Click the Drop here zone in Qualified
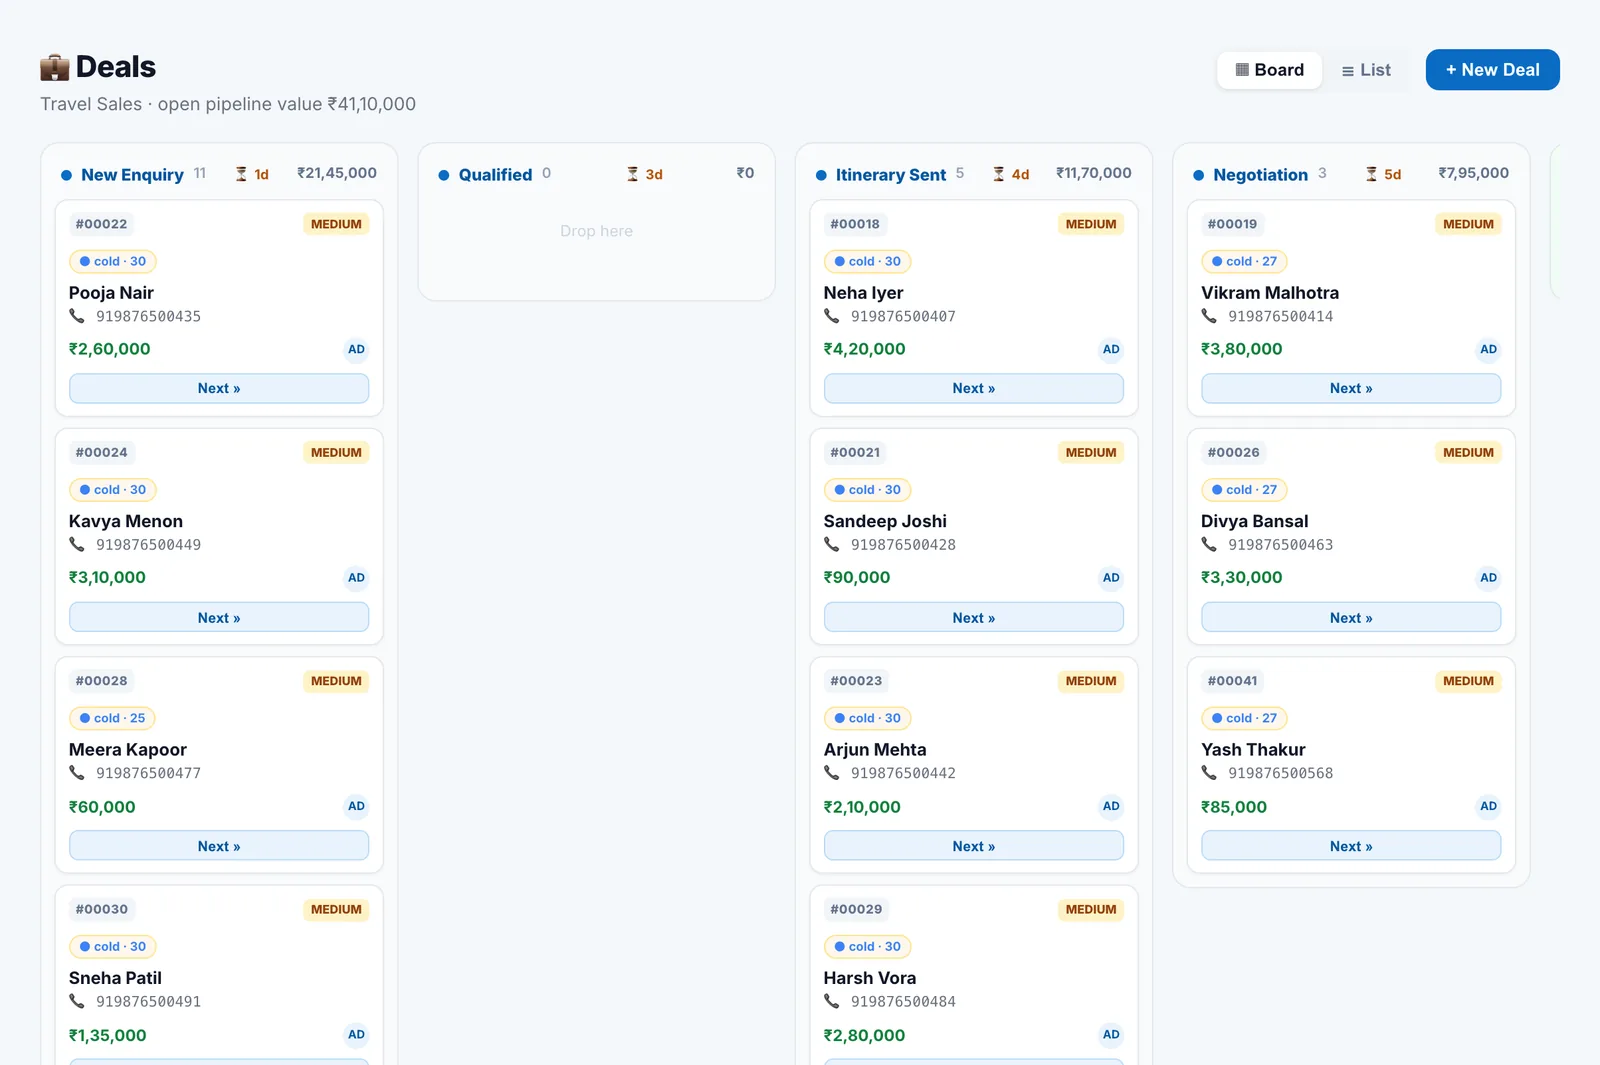1600x1065 pixels. click(596, 231)
